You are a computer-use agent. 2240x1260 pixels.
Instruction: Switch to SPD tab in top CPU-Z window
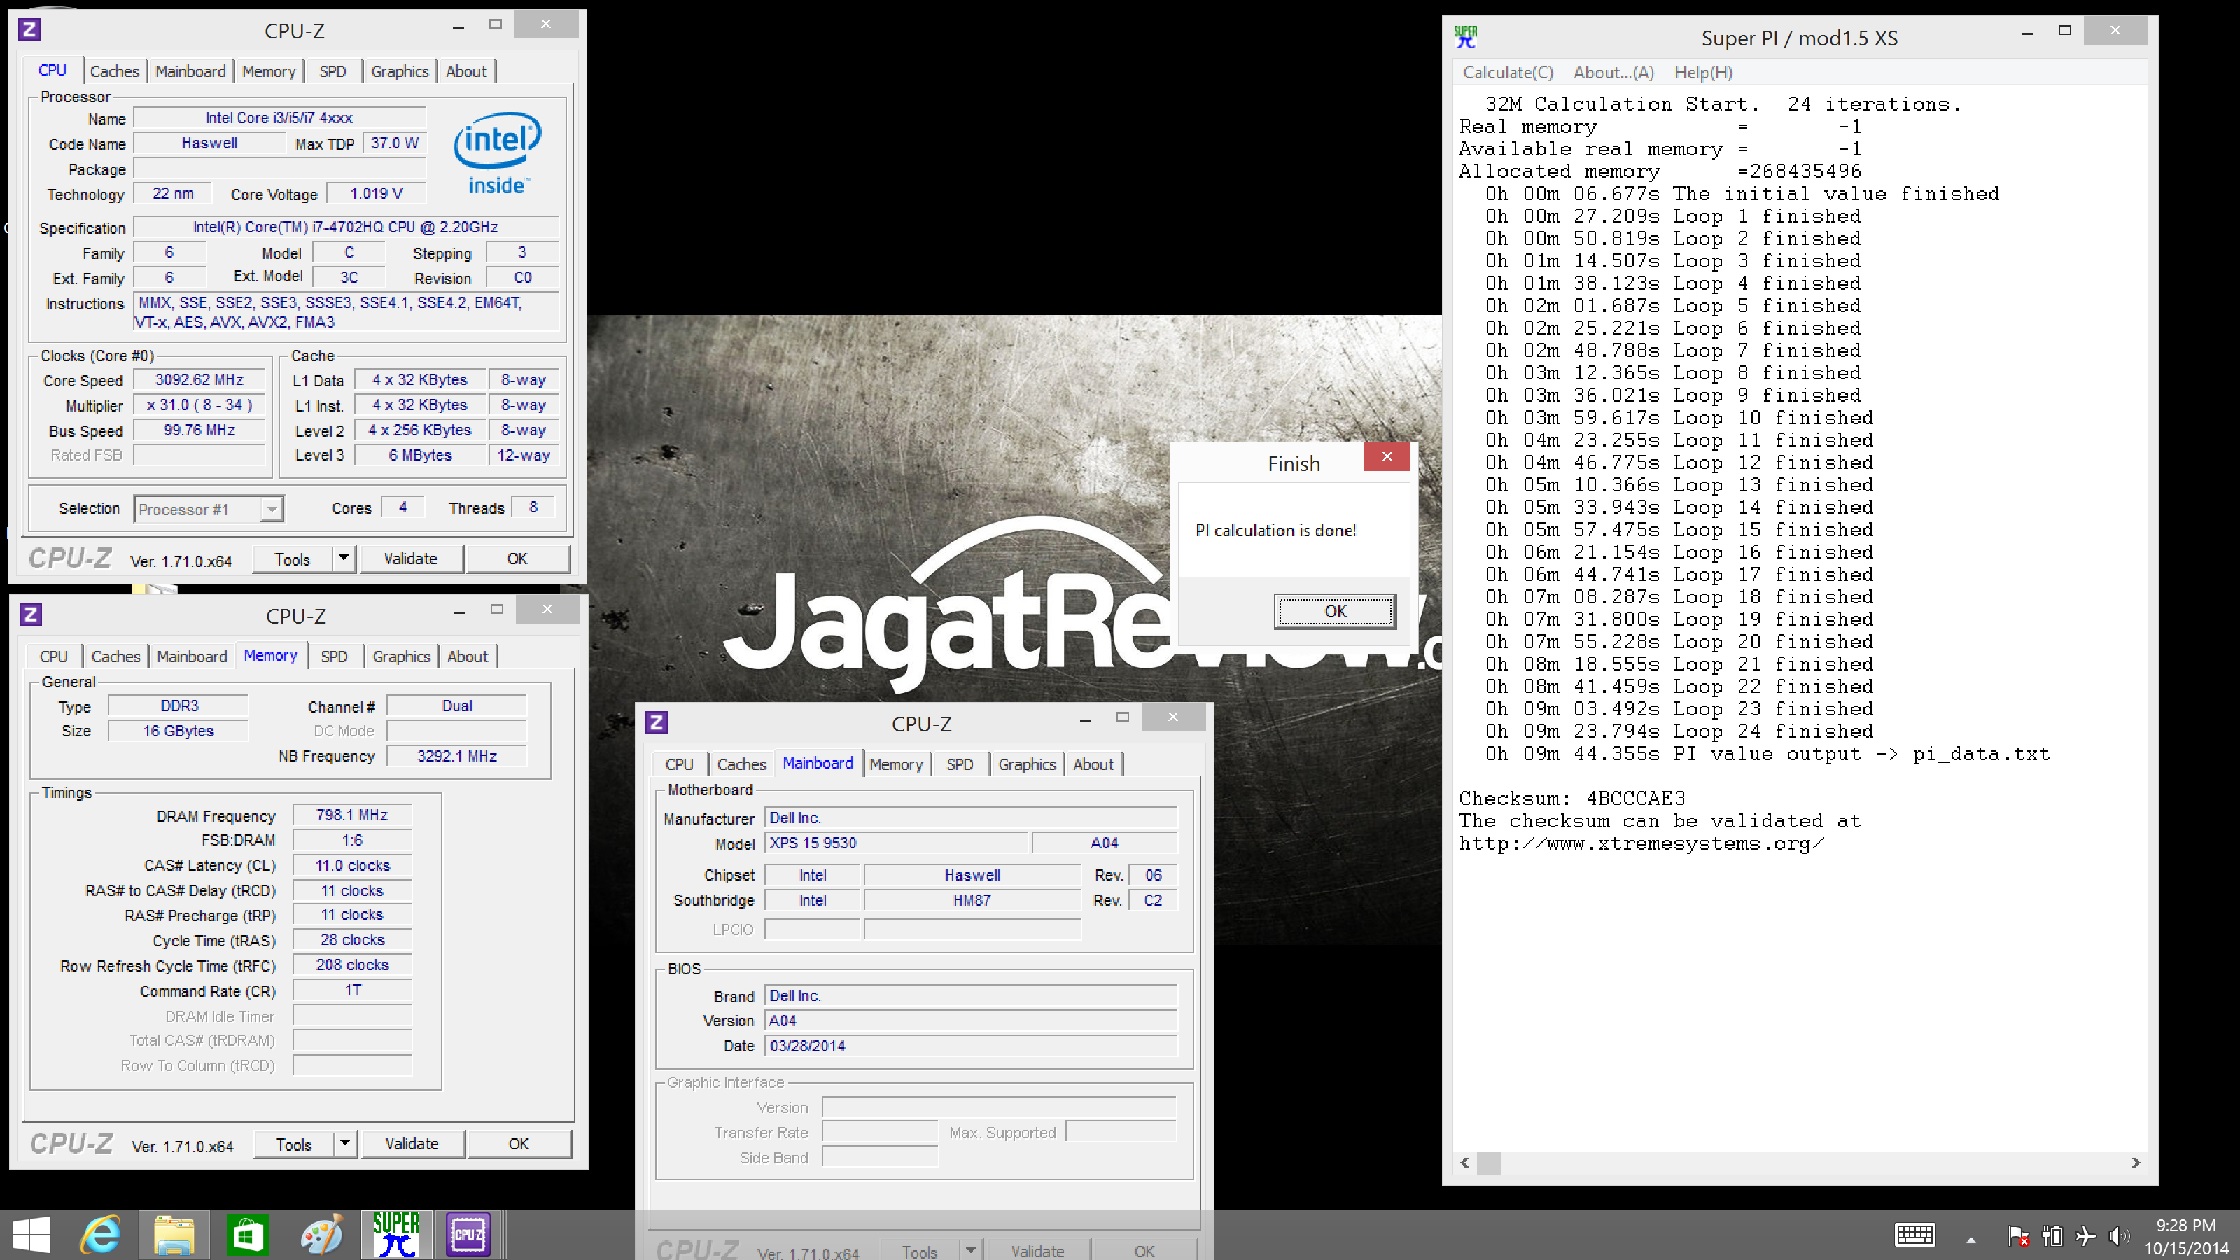333,71
